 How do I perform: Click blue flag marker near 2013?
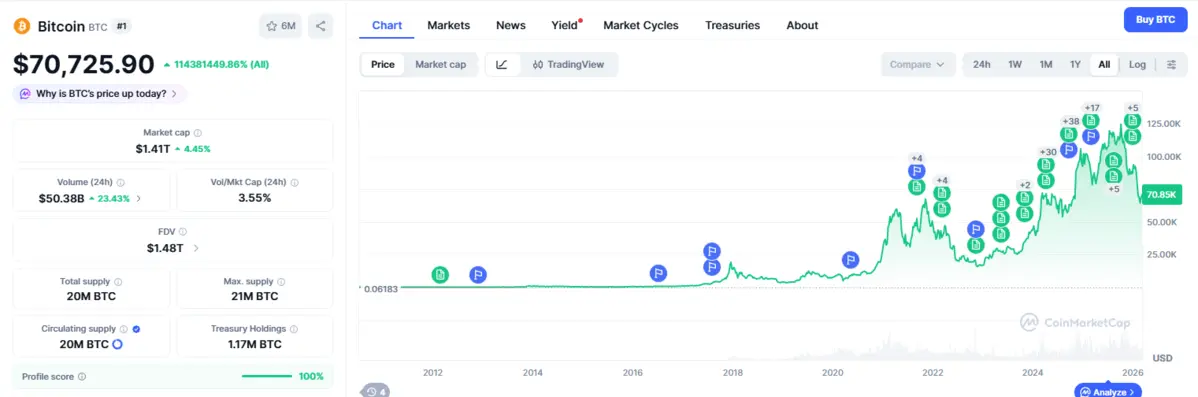coord(478,275)
